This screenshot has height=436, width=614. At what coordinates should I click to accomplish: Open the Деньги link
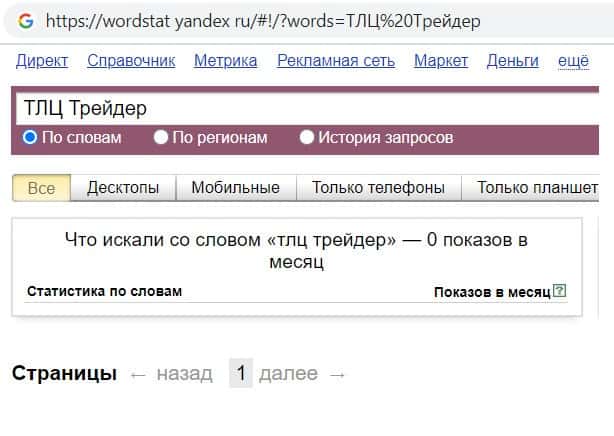click(x=513, y=61)
